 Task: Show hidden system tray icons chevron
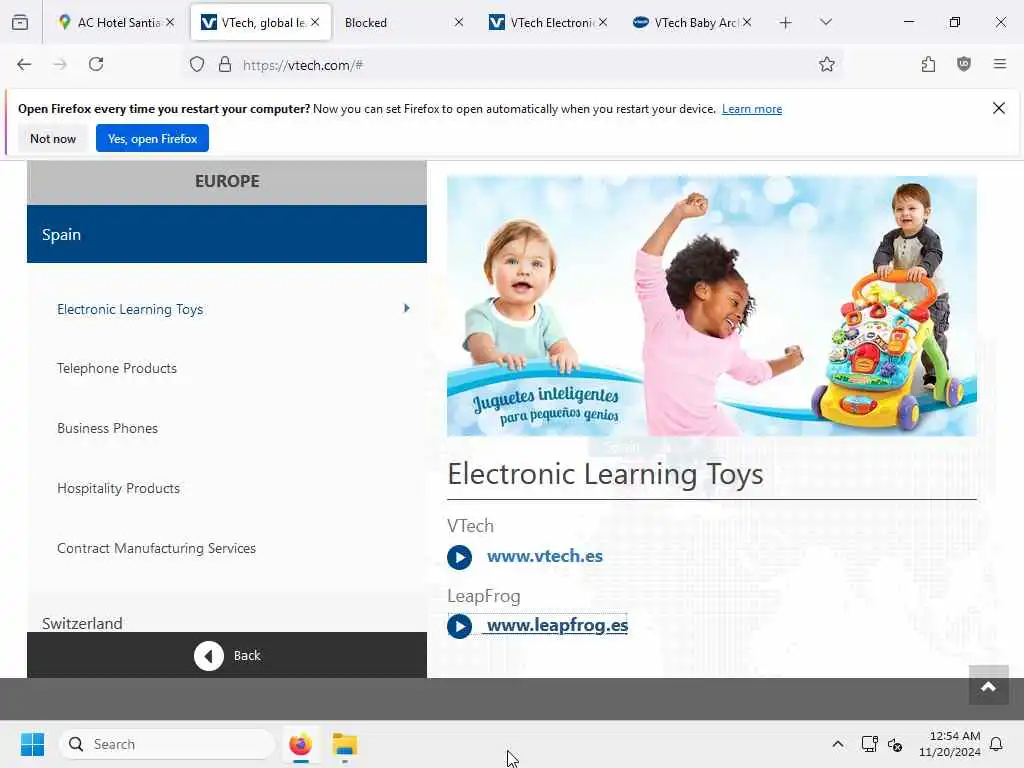coord(838,744)
